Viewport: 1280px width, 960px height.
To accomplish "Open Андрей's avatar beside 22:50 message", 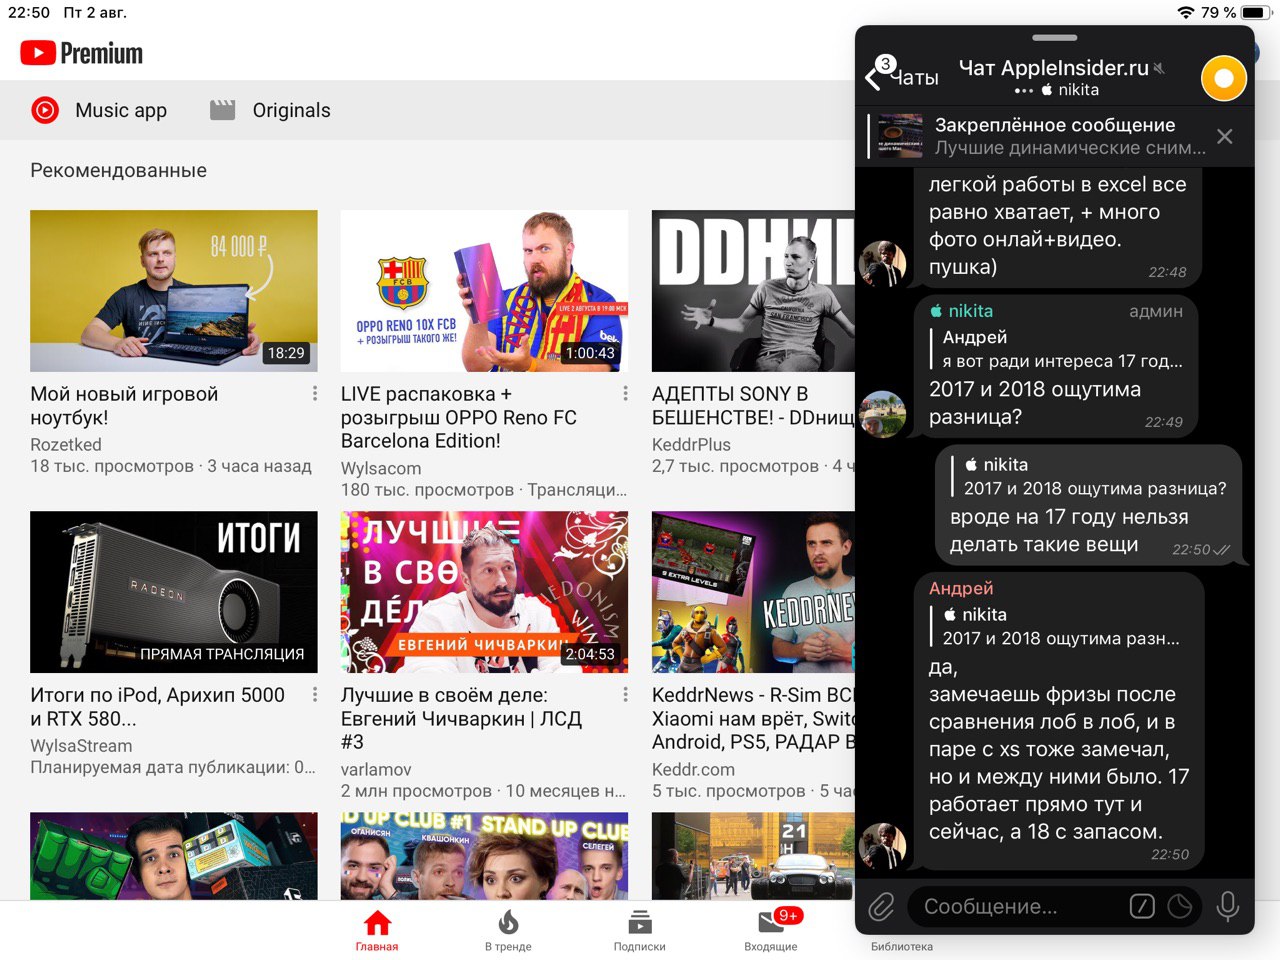I will click(884, 846).
